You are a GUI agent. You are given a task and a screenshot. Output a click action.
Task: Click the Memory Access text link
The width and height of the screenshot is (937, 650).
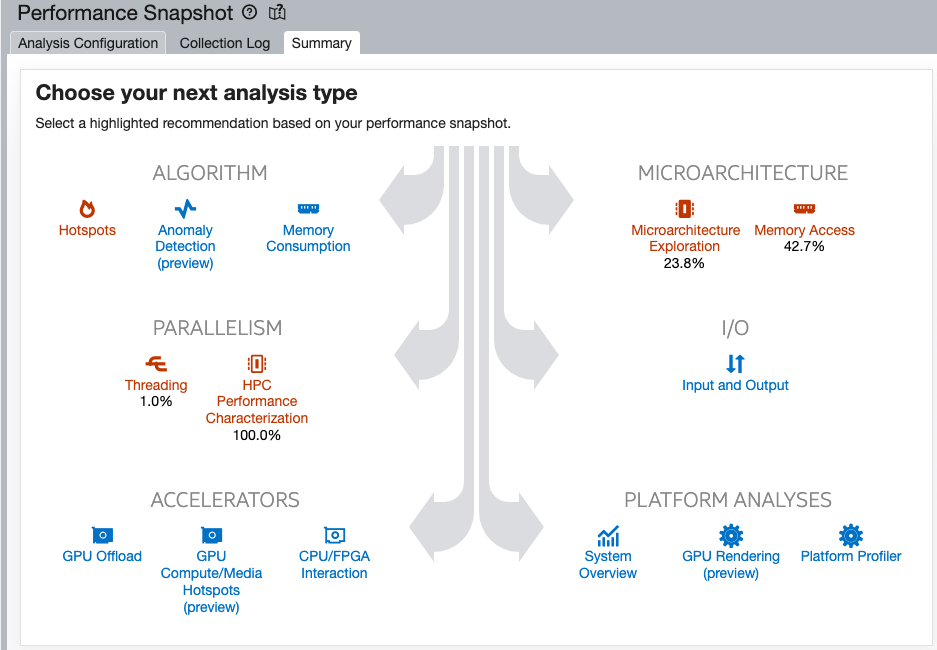pos(804,230)
